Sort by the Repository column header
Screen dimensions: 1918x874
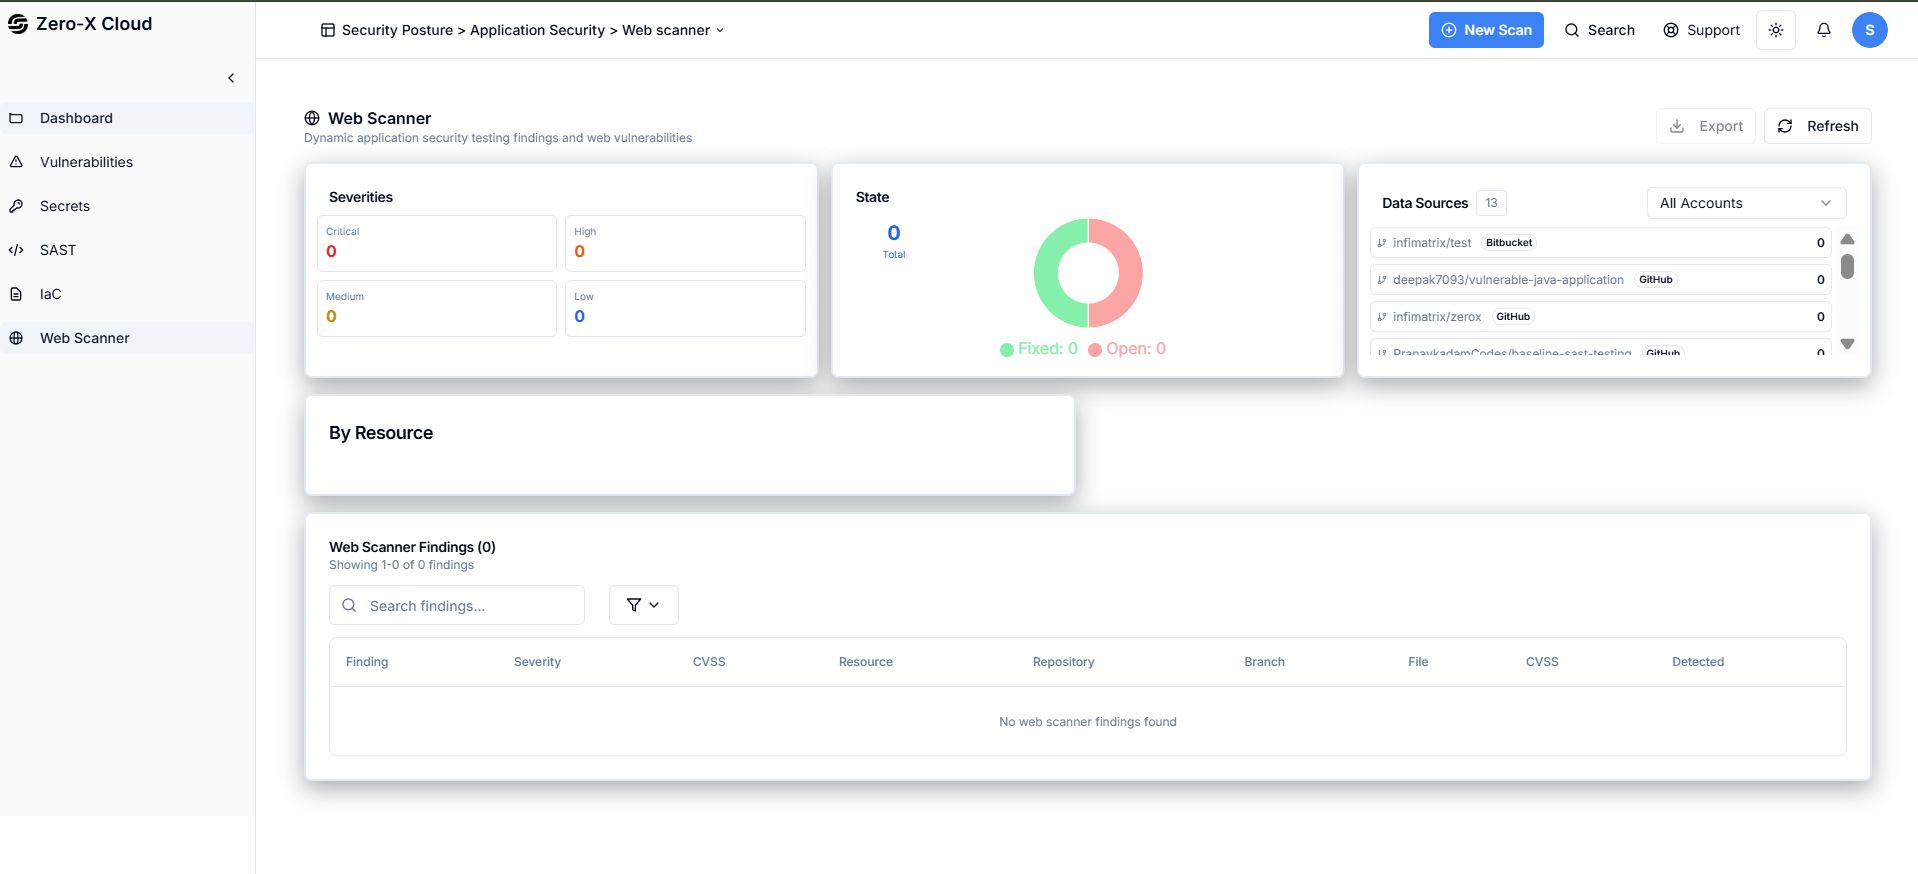click(1063, 662)
